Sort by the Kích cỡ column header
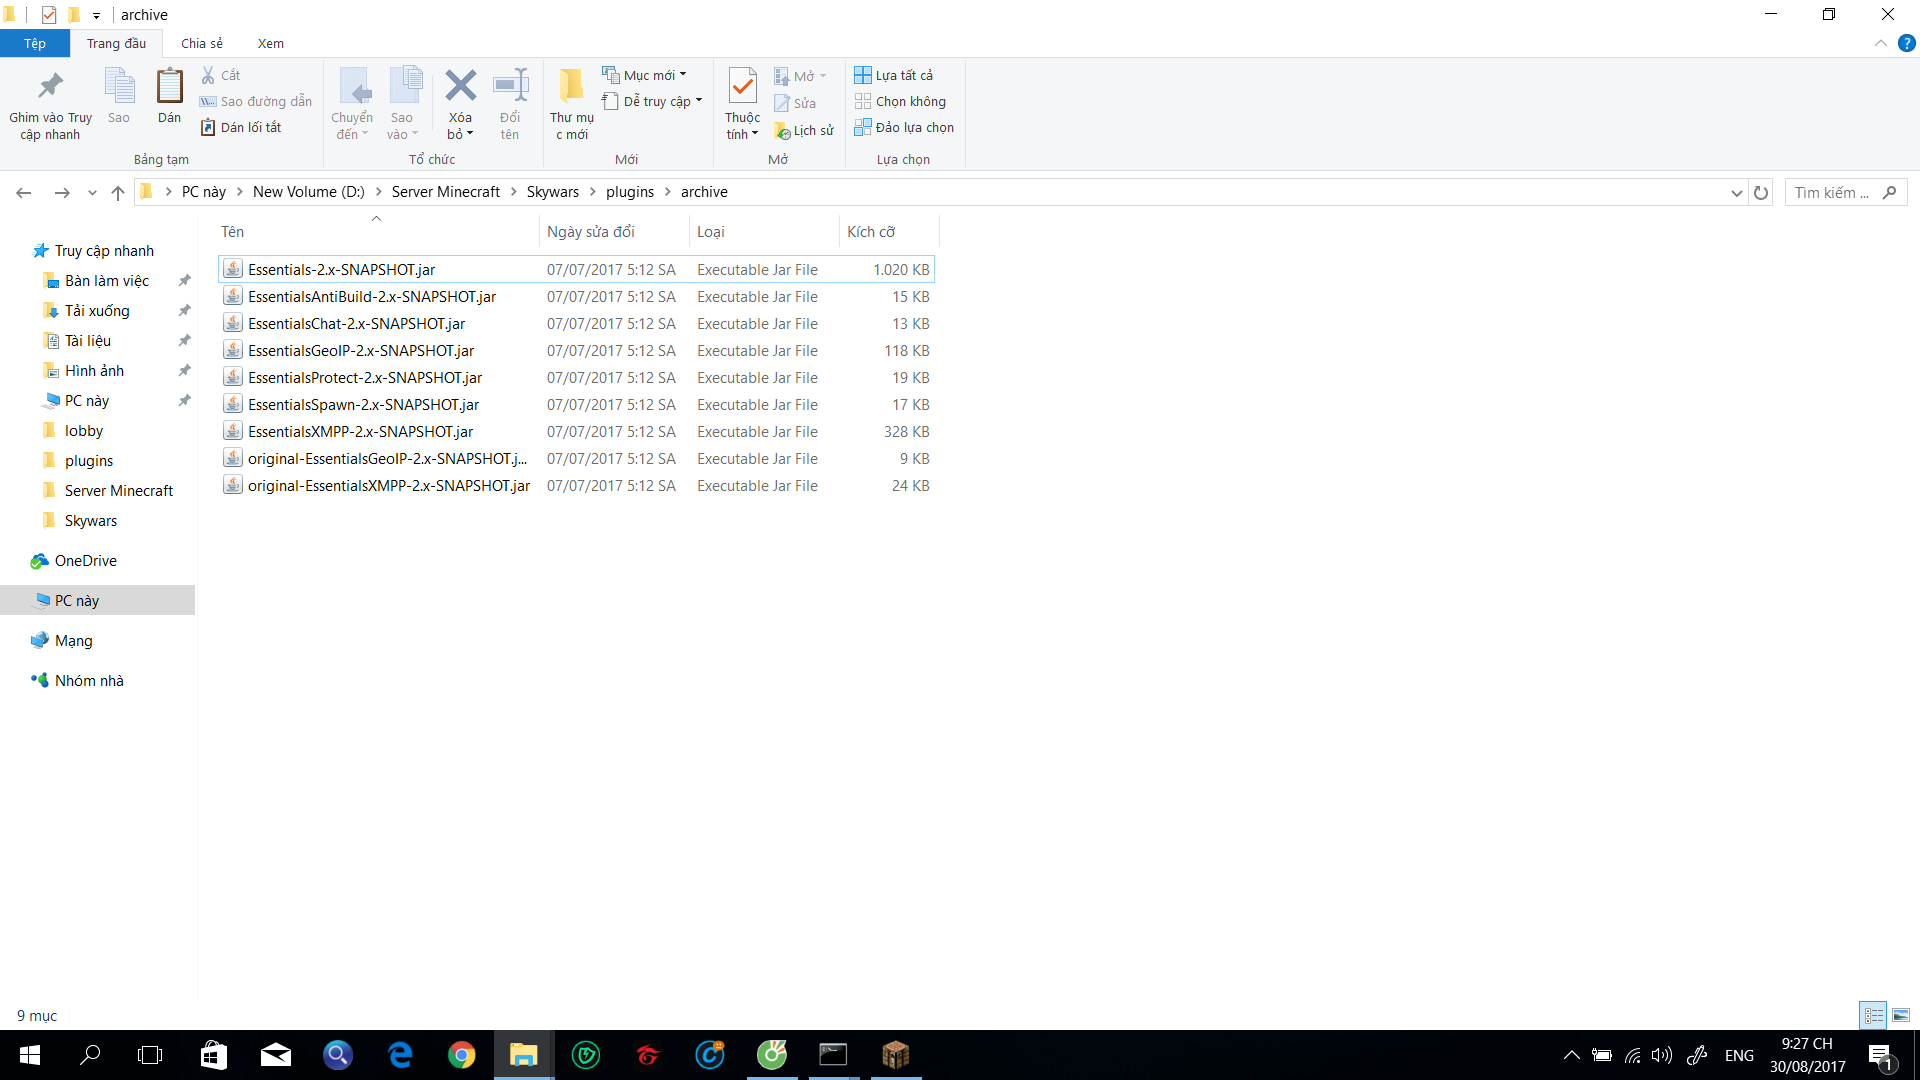 point(871,231)
